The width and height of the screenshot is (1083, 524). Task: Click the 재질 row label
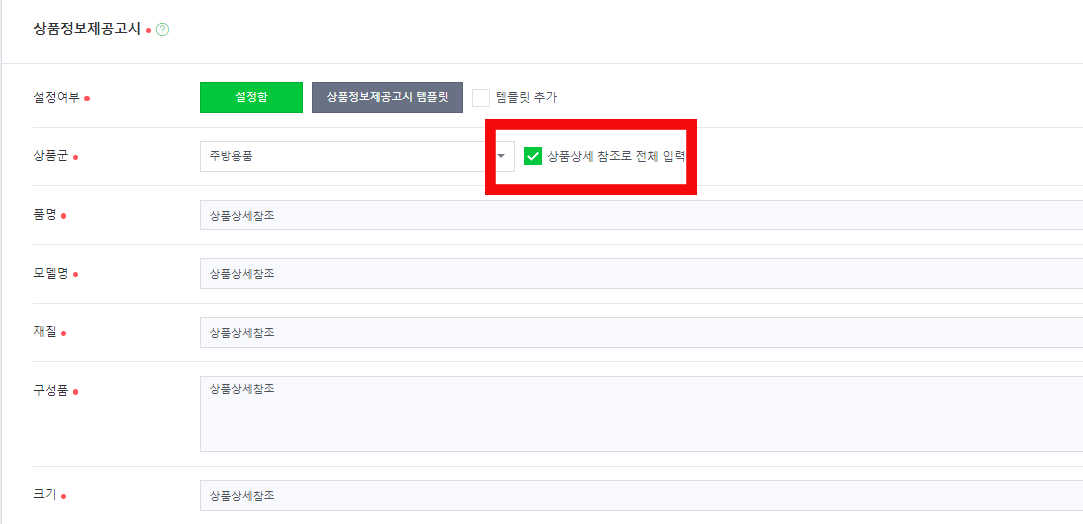point(45,333)
